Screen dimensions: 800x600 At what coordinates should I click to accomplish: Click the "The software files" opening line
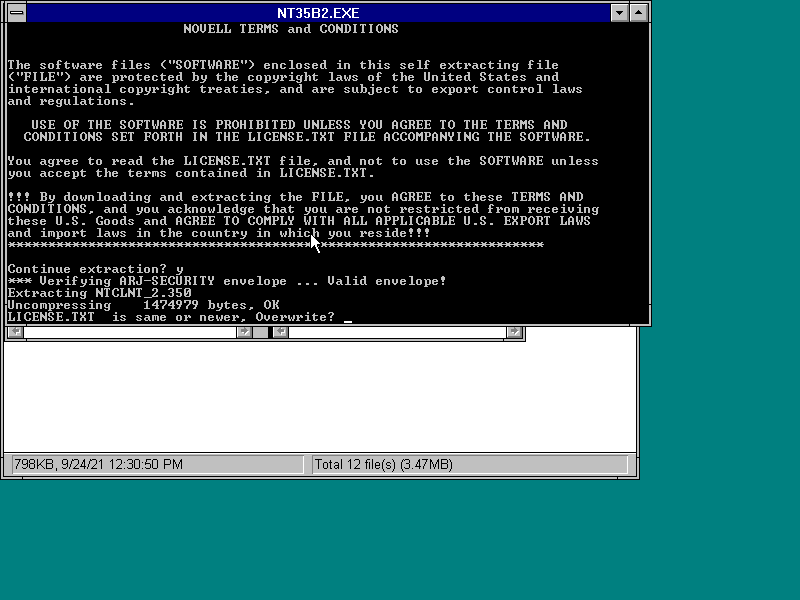(x=283, y=65)
